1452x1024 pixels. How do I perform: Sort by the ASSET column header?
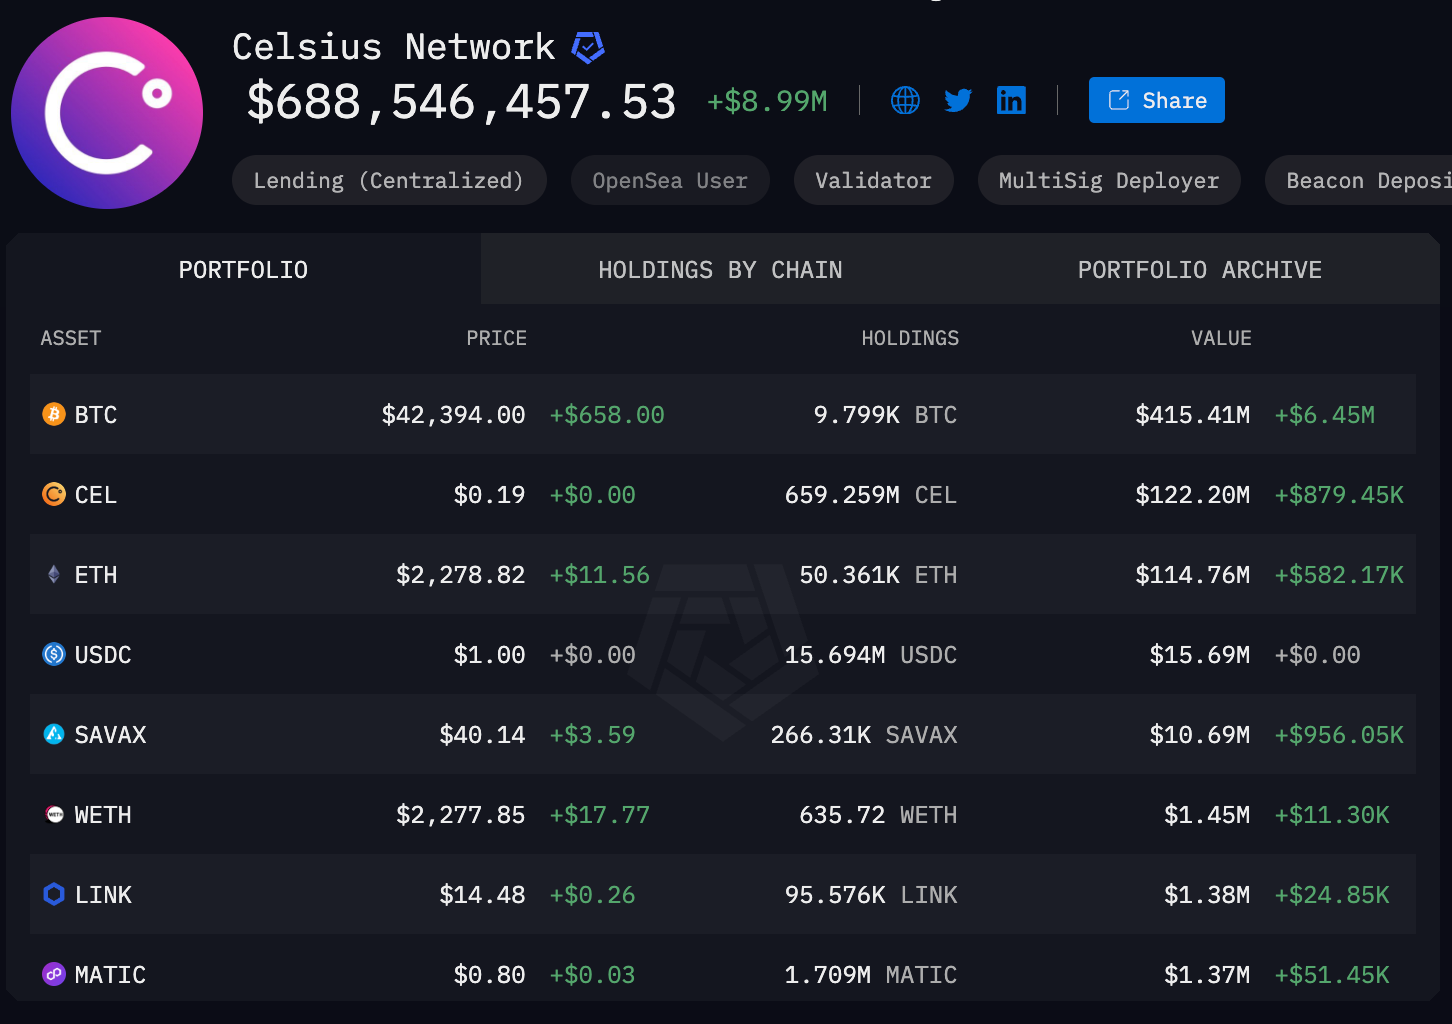[x=71, y=338]
